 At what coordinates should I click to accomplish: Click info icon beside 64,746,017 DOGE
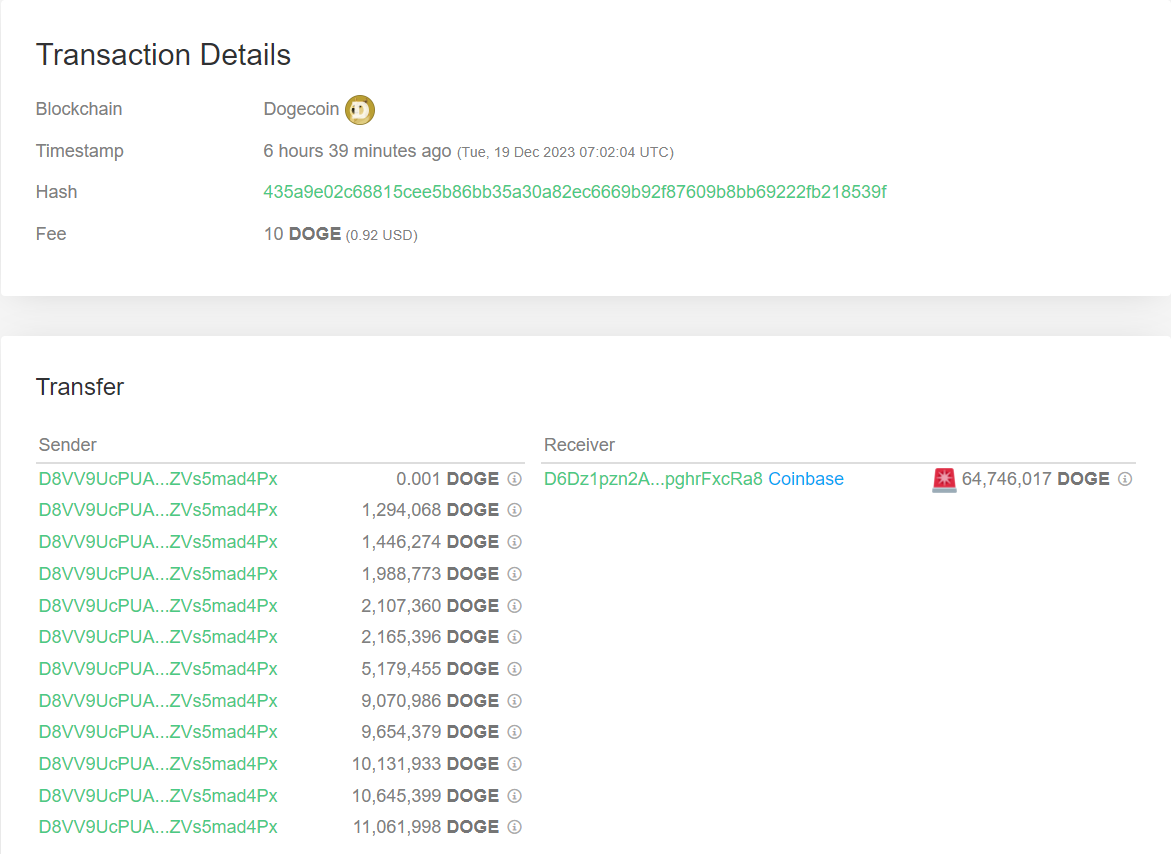click(1125, 479)
